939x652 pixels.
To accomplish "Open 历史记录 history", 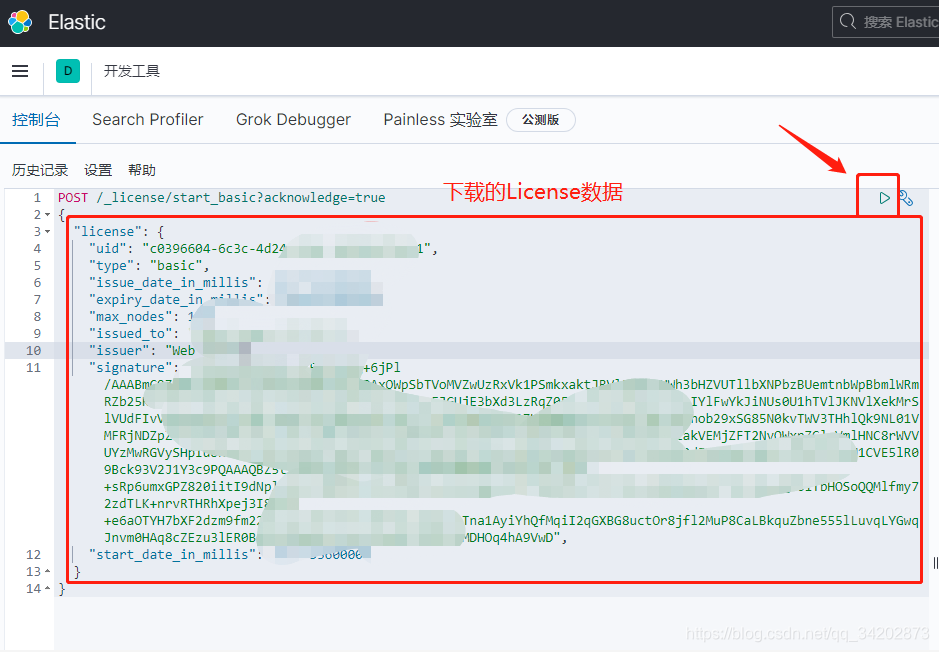I will pyautogui.click(x=40, y=170).
